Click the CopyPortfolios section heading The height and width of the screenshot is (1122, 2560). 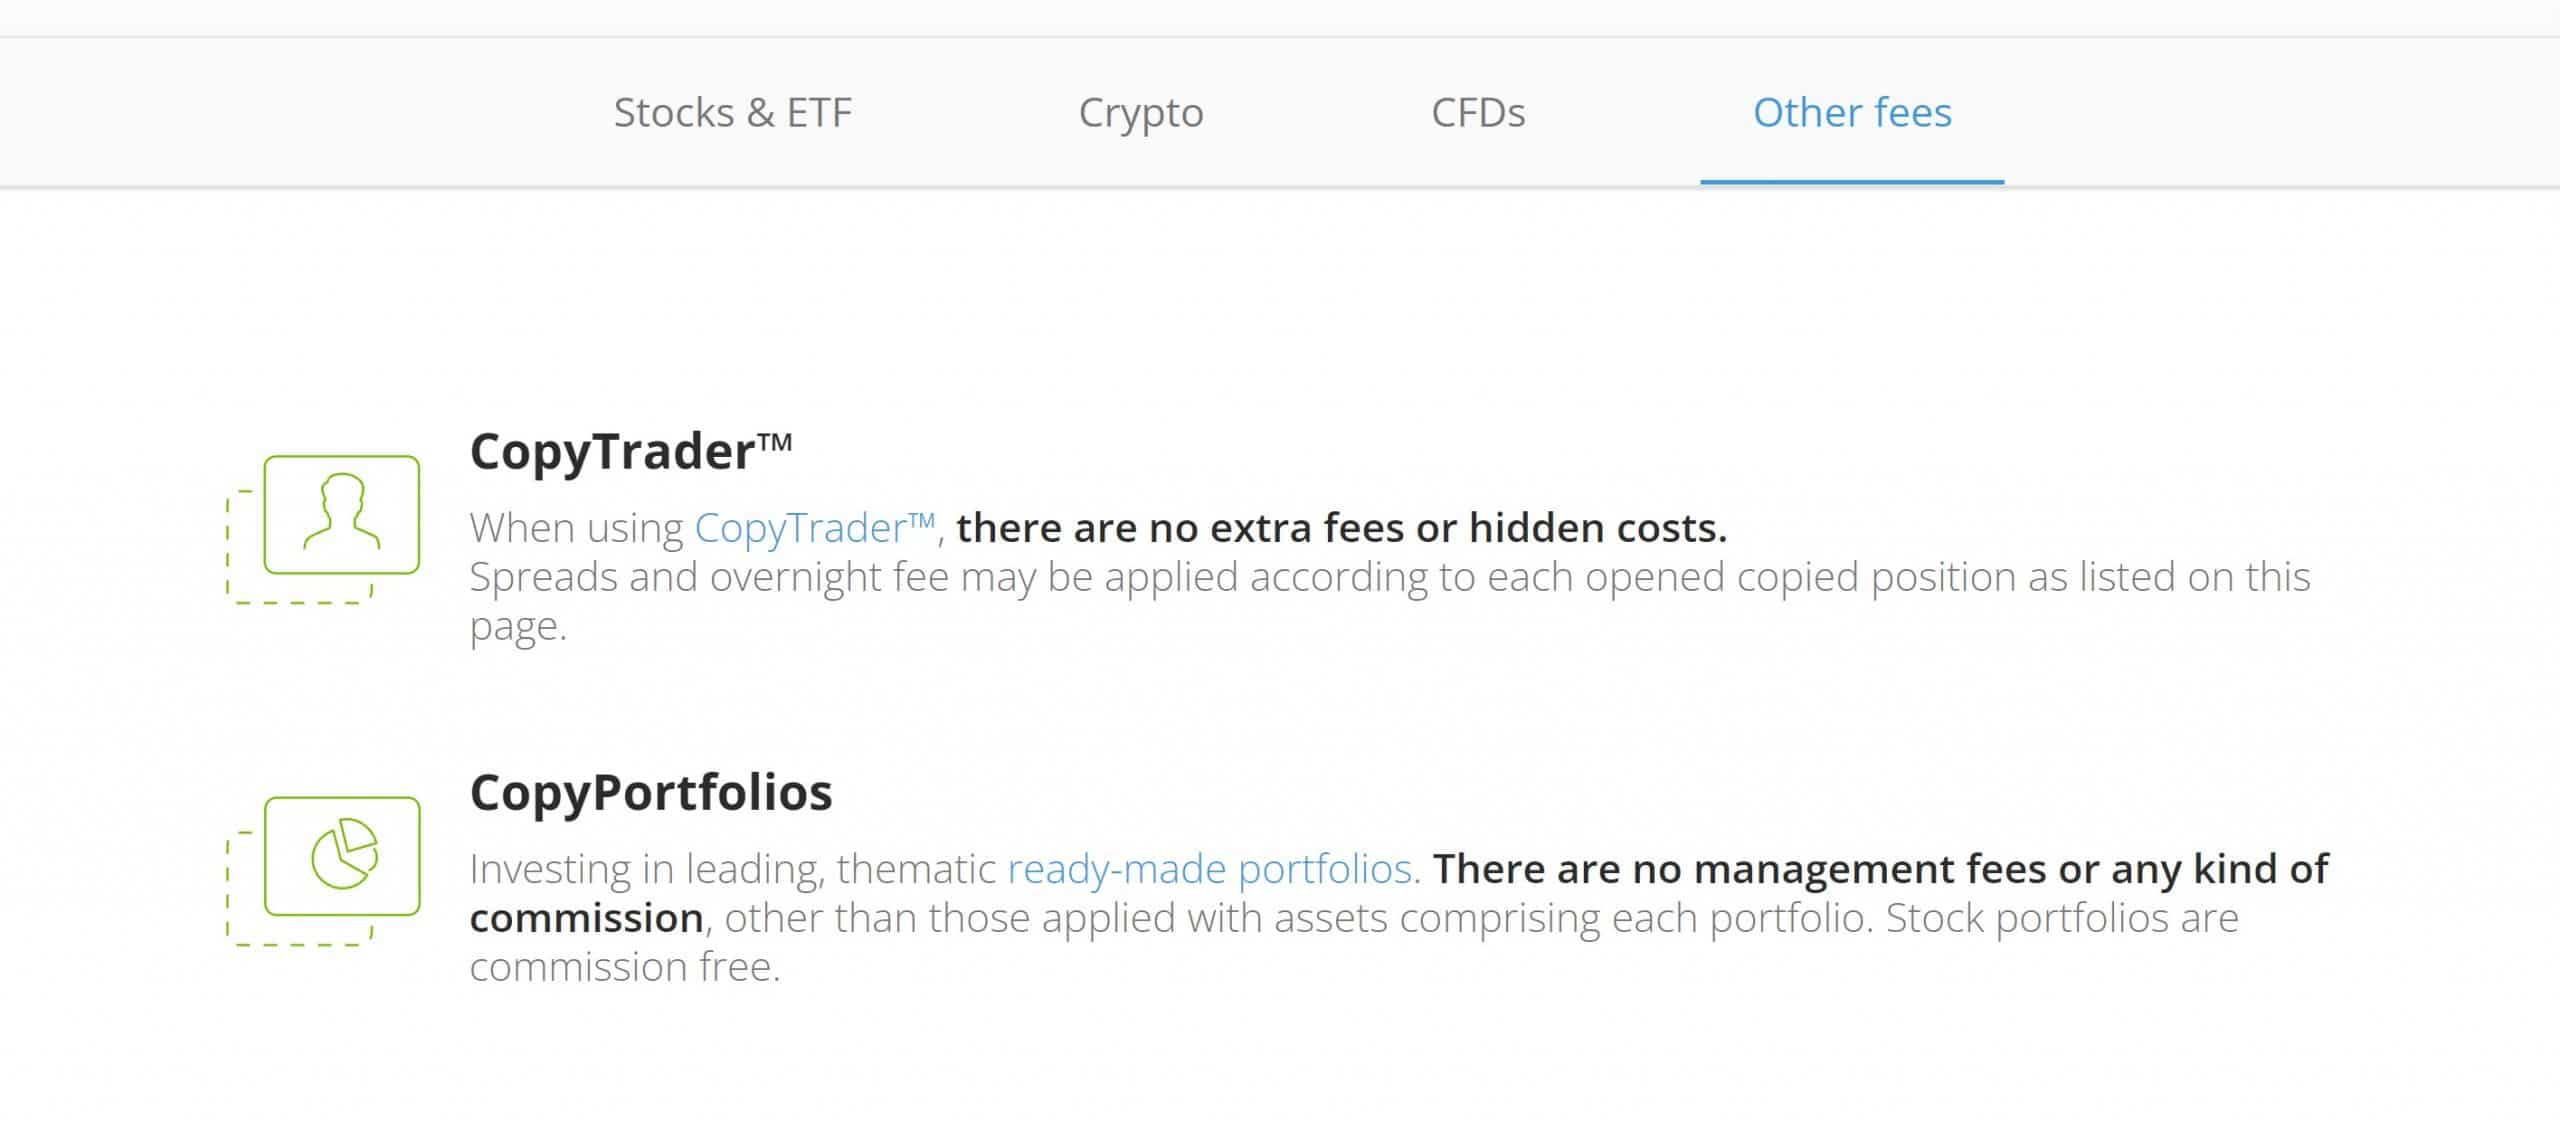tap(651, 792)
